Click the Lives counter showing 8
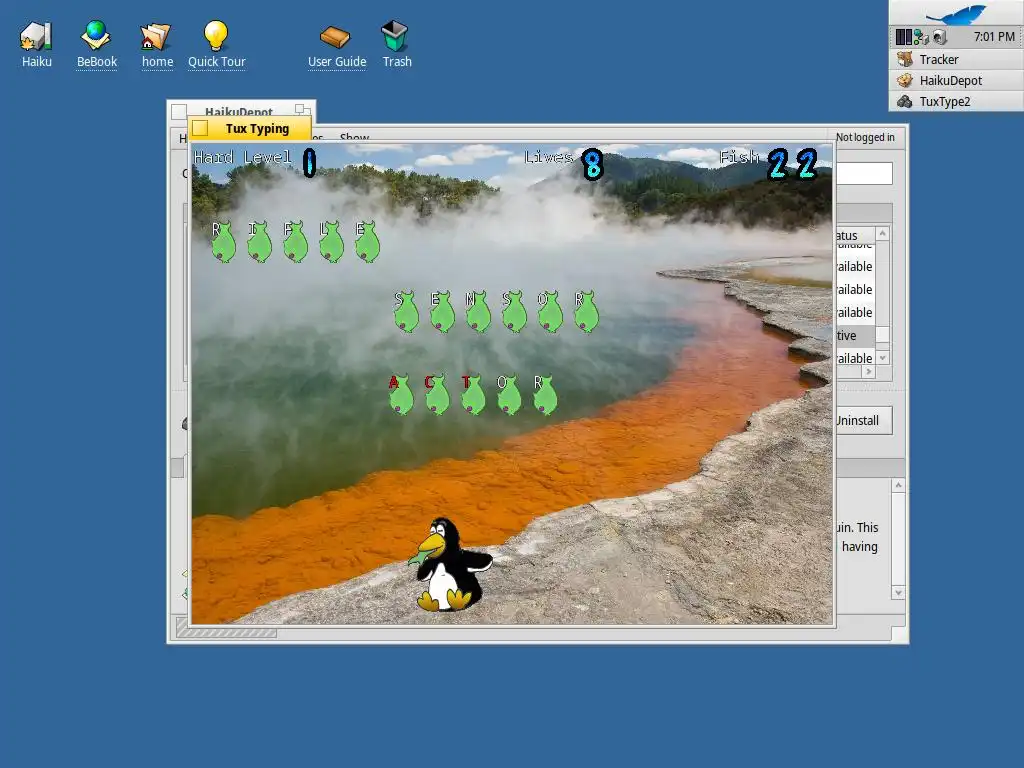The image size is (1024, 768). 564,163
